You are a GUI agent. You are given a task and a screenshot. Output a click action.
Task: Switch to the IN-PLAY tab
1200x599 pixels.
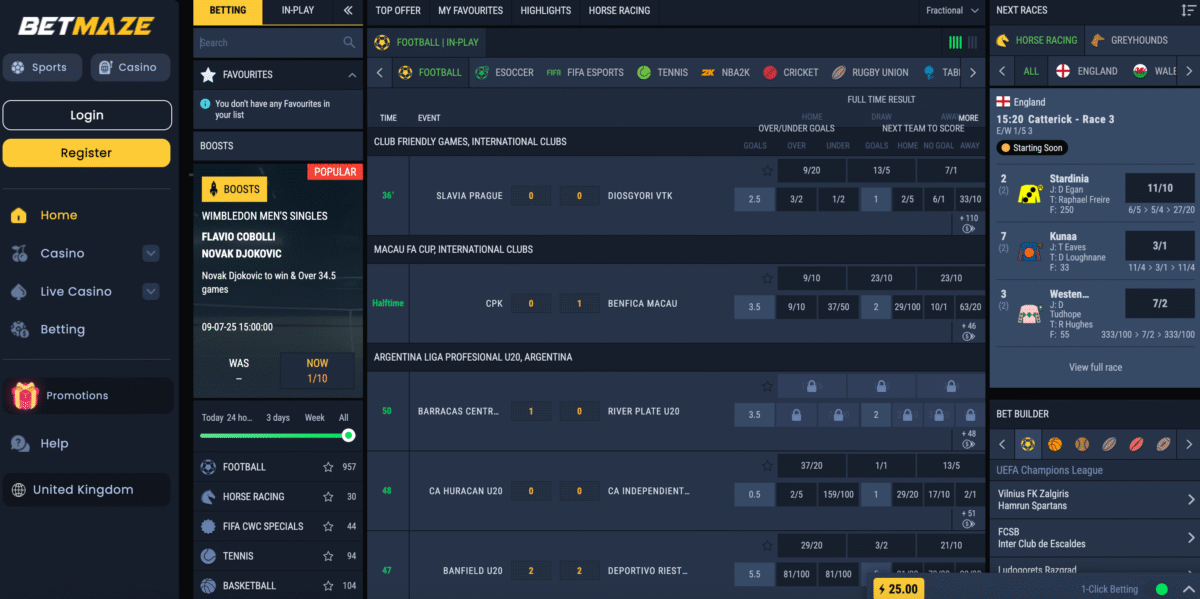(x=297, y=11)
